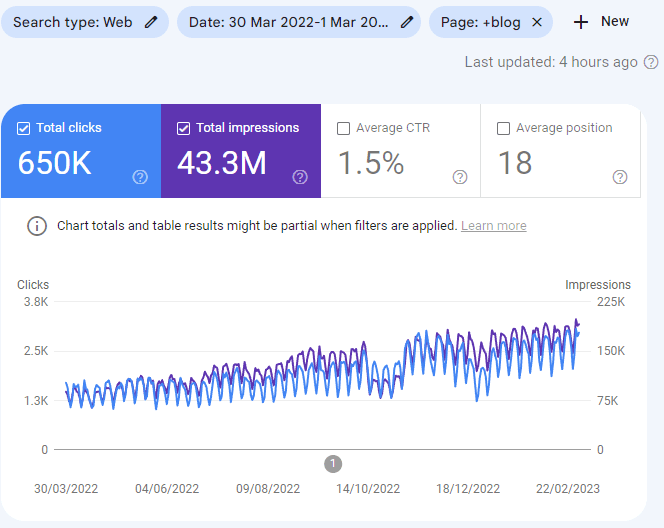The width and height of the screenshot is (664, 528).
Task: Open the Page: +blog filter chip
Action: click(480, 22)
